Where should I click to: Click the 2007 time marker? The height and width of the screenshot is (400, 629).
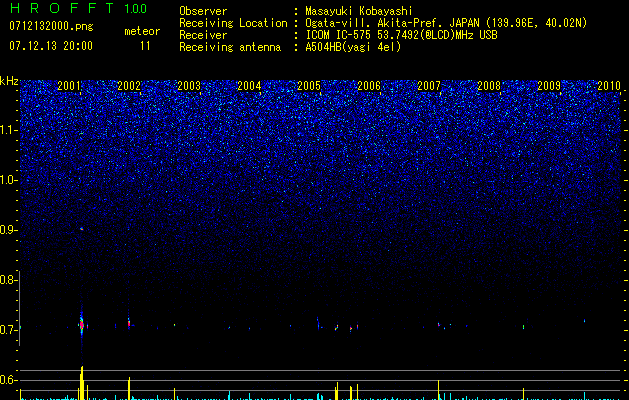point(429,86)
